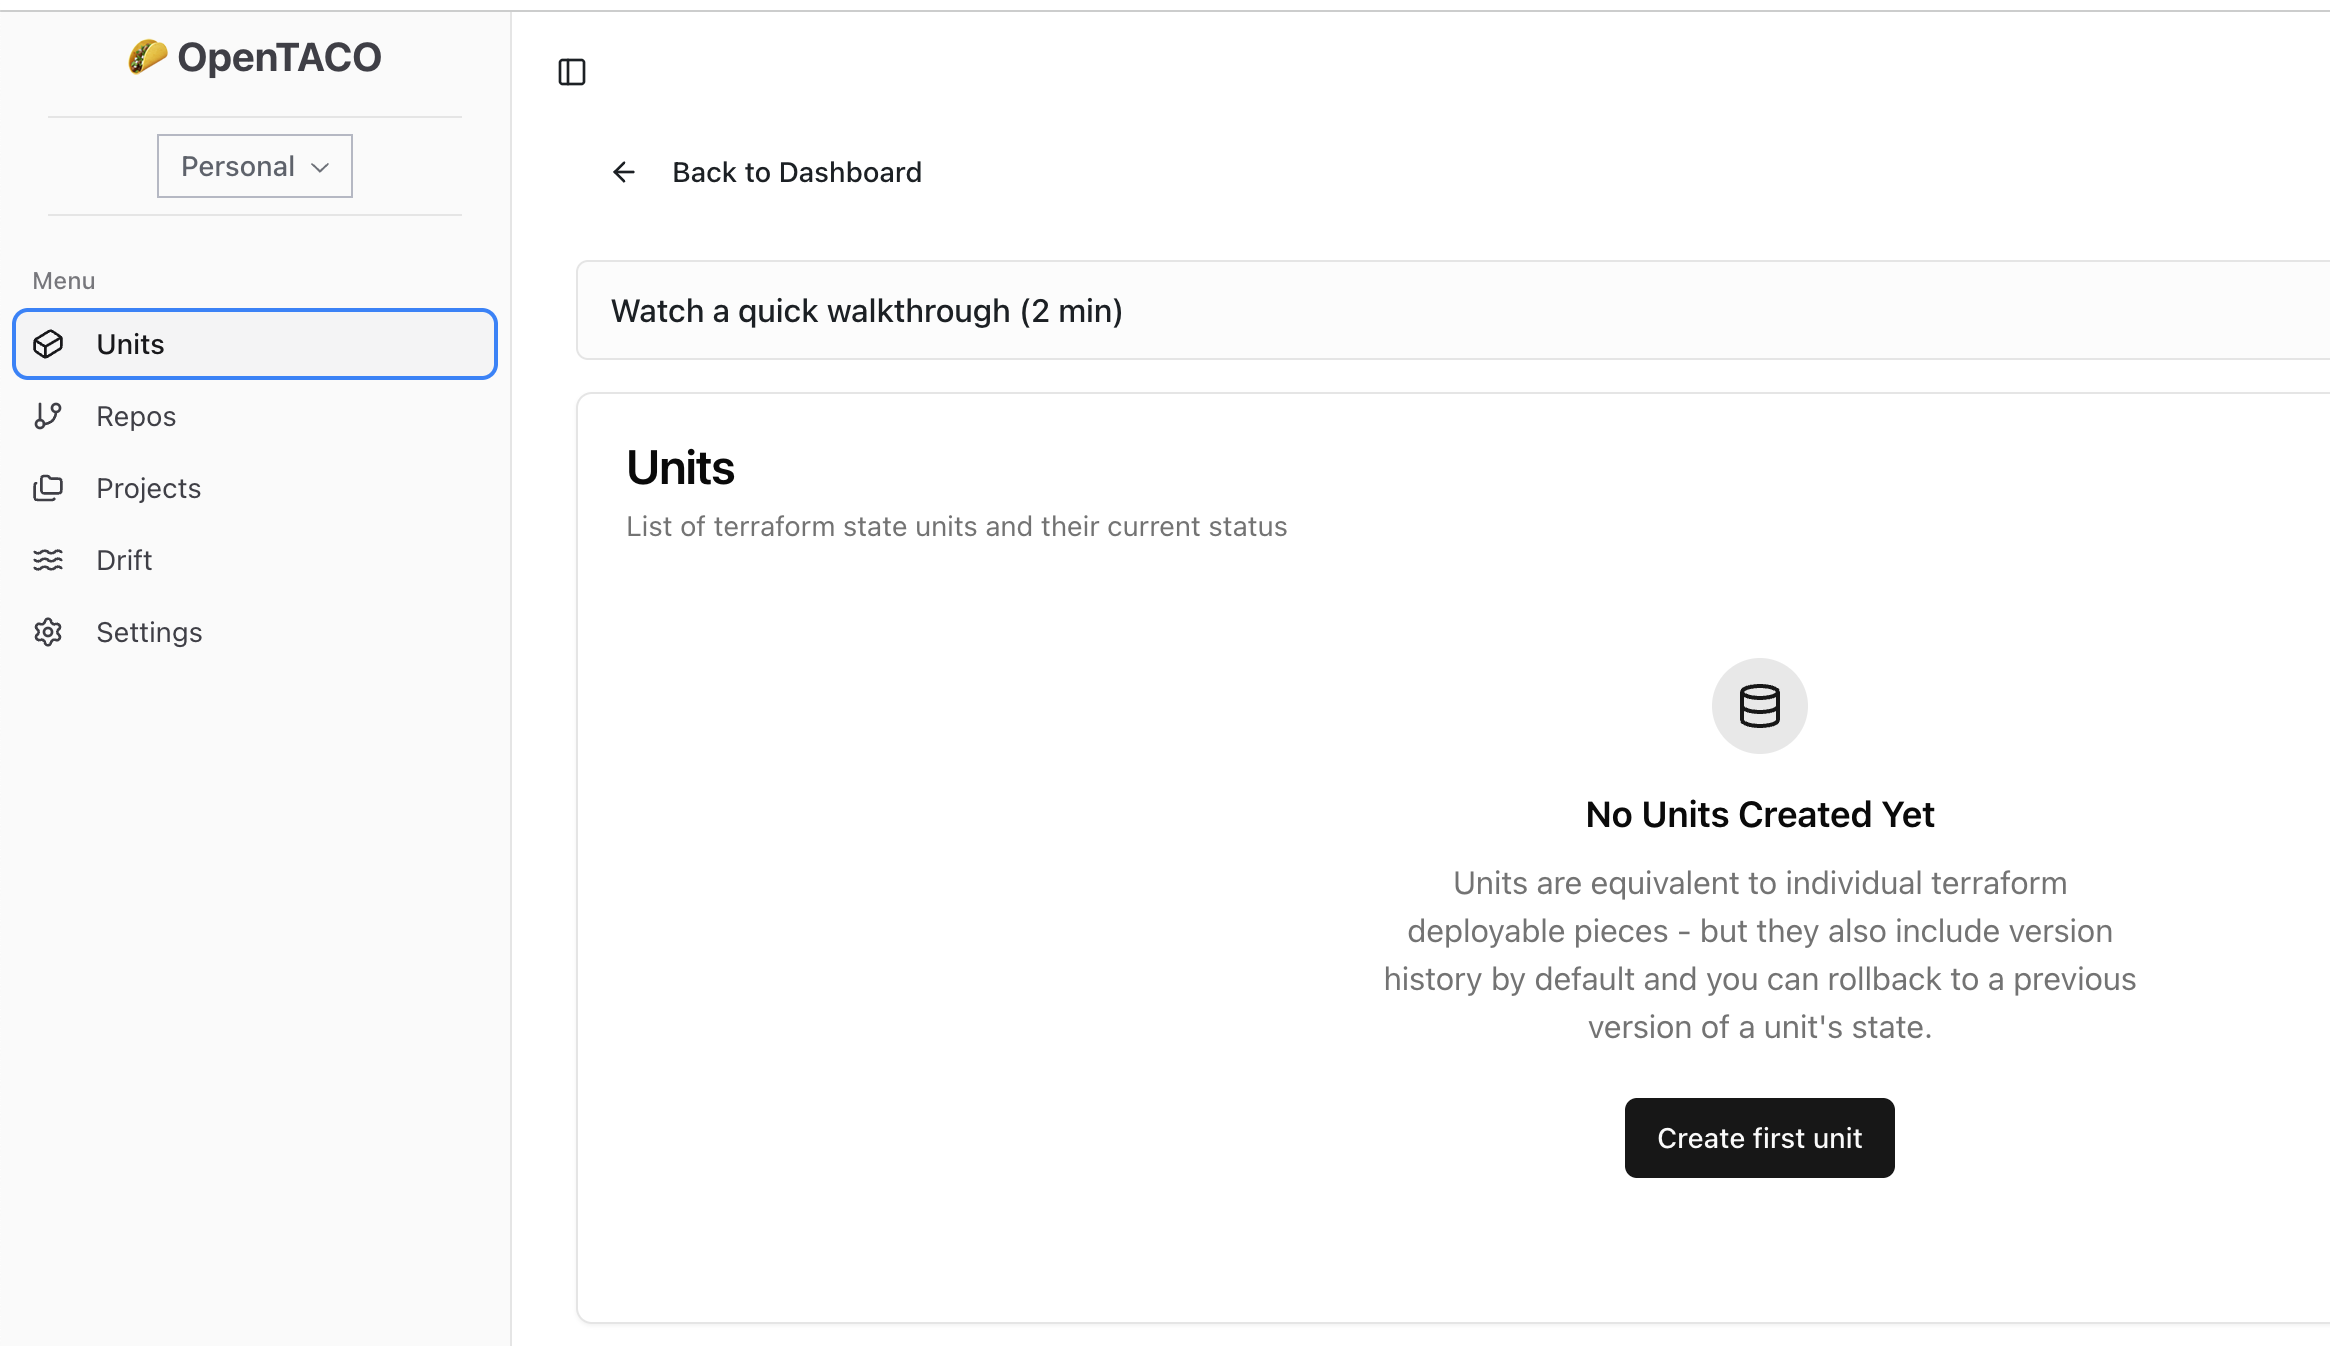Click the Projects folders icon

pos(48,488)
